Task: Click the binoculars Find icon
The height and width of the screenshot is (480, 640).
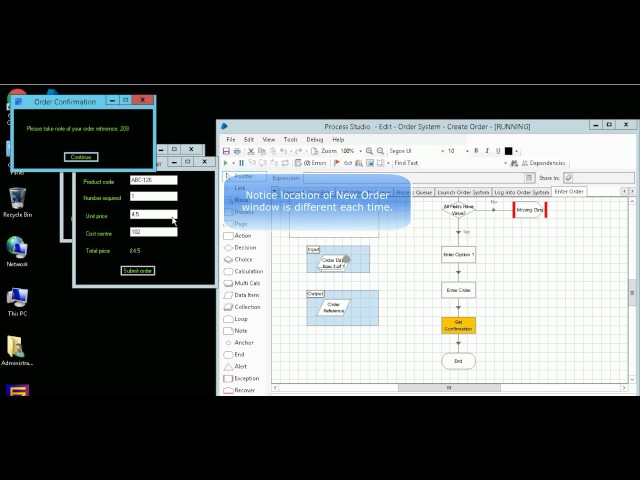Action: click(x=514, y=163)
